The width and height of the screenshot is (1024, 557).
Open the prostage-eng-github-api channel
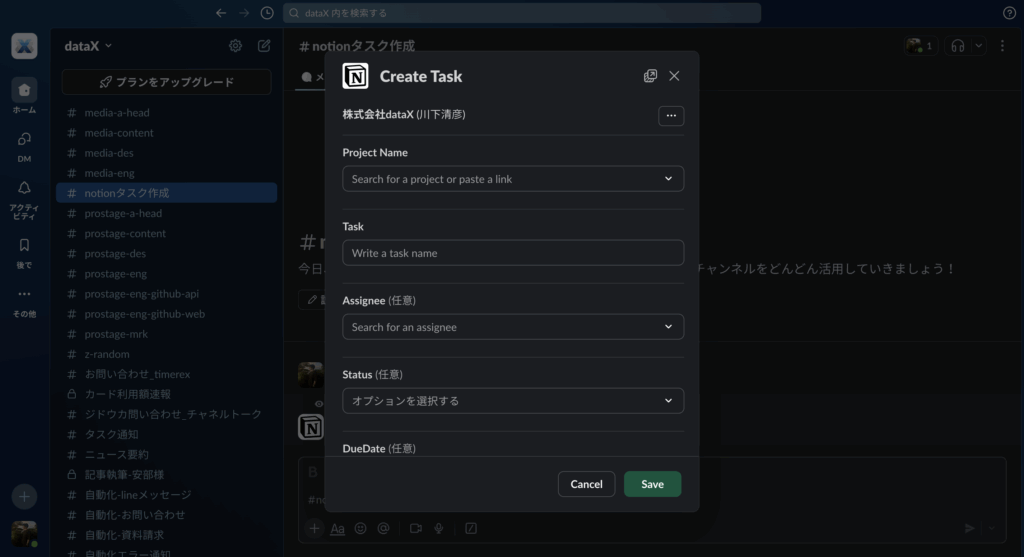tap(167, 294)
